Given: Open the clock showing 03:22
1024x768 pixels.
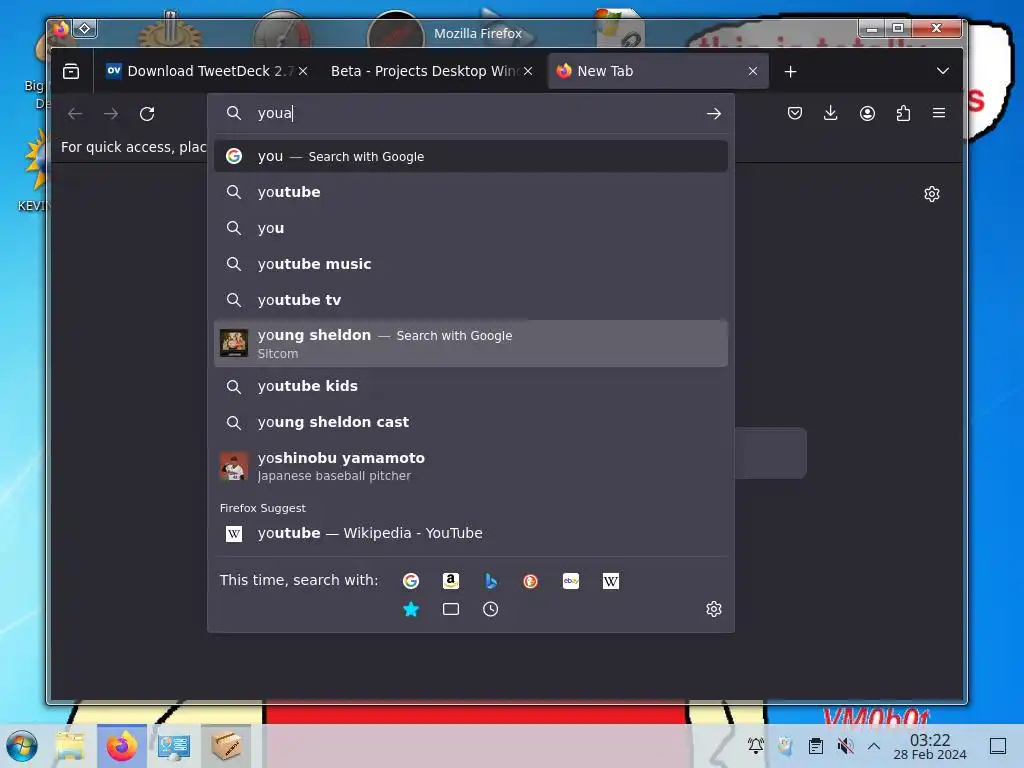Looking at the screenshot, I should 930,746.
